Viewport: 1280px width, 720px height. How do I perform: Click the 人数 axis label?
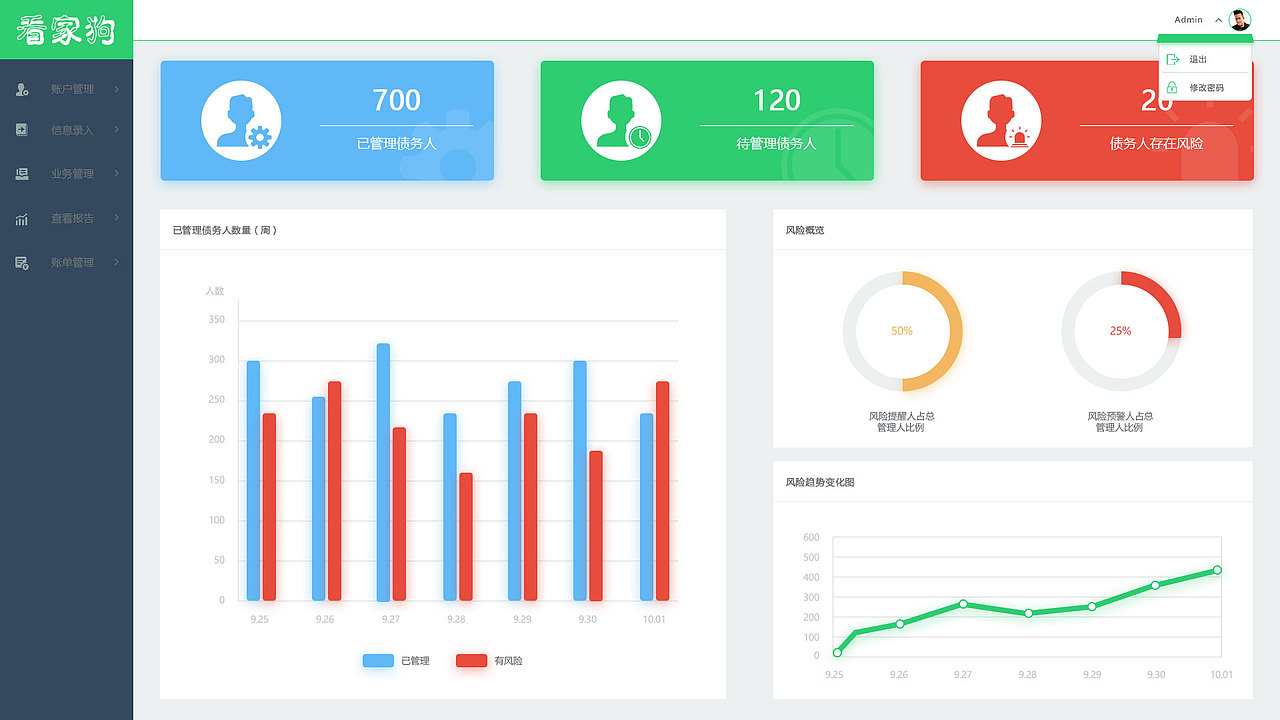[215, 291]
